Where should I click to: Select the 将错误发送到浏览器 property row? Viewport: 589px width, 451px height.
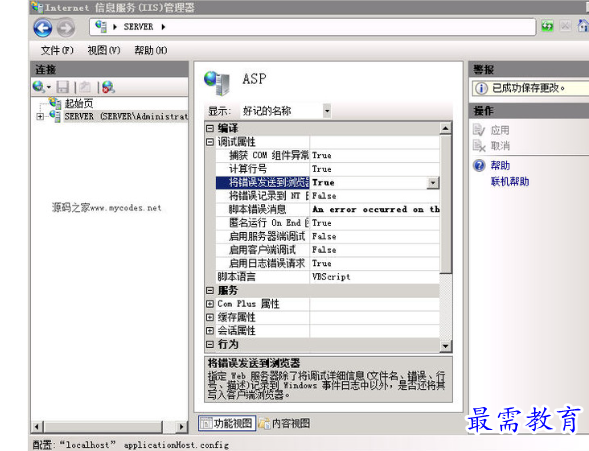(327, 183)
